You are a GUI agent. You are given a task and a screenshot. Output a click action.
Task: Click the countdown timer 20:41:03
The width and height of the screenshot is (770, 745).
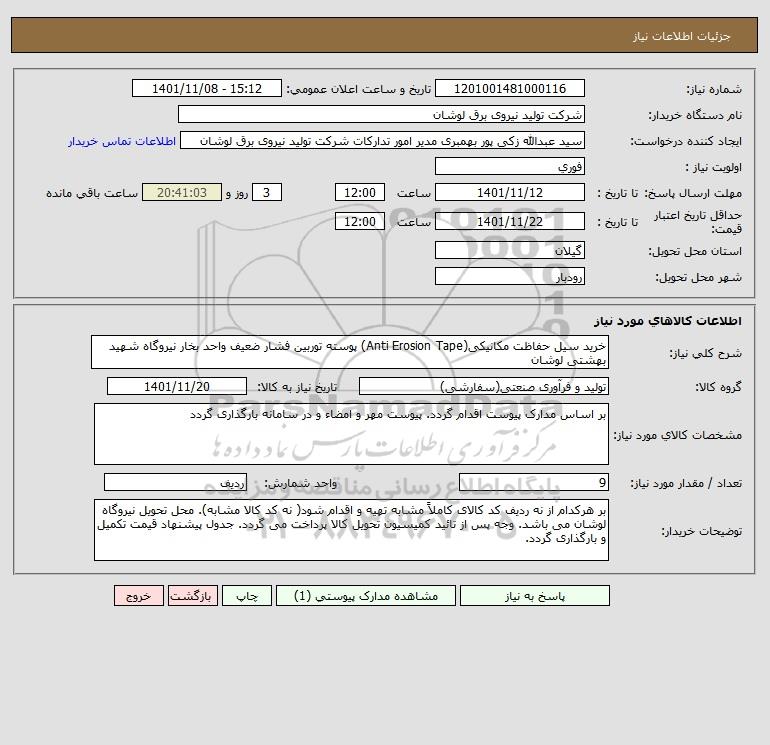click(x=182, y=193)
